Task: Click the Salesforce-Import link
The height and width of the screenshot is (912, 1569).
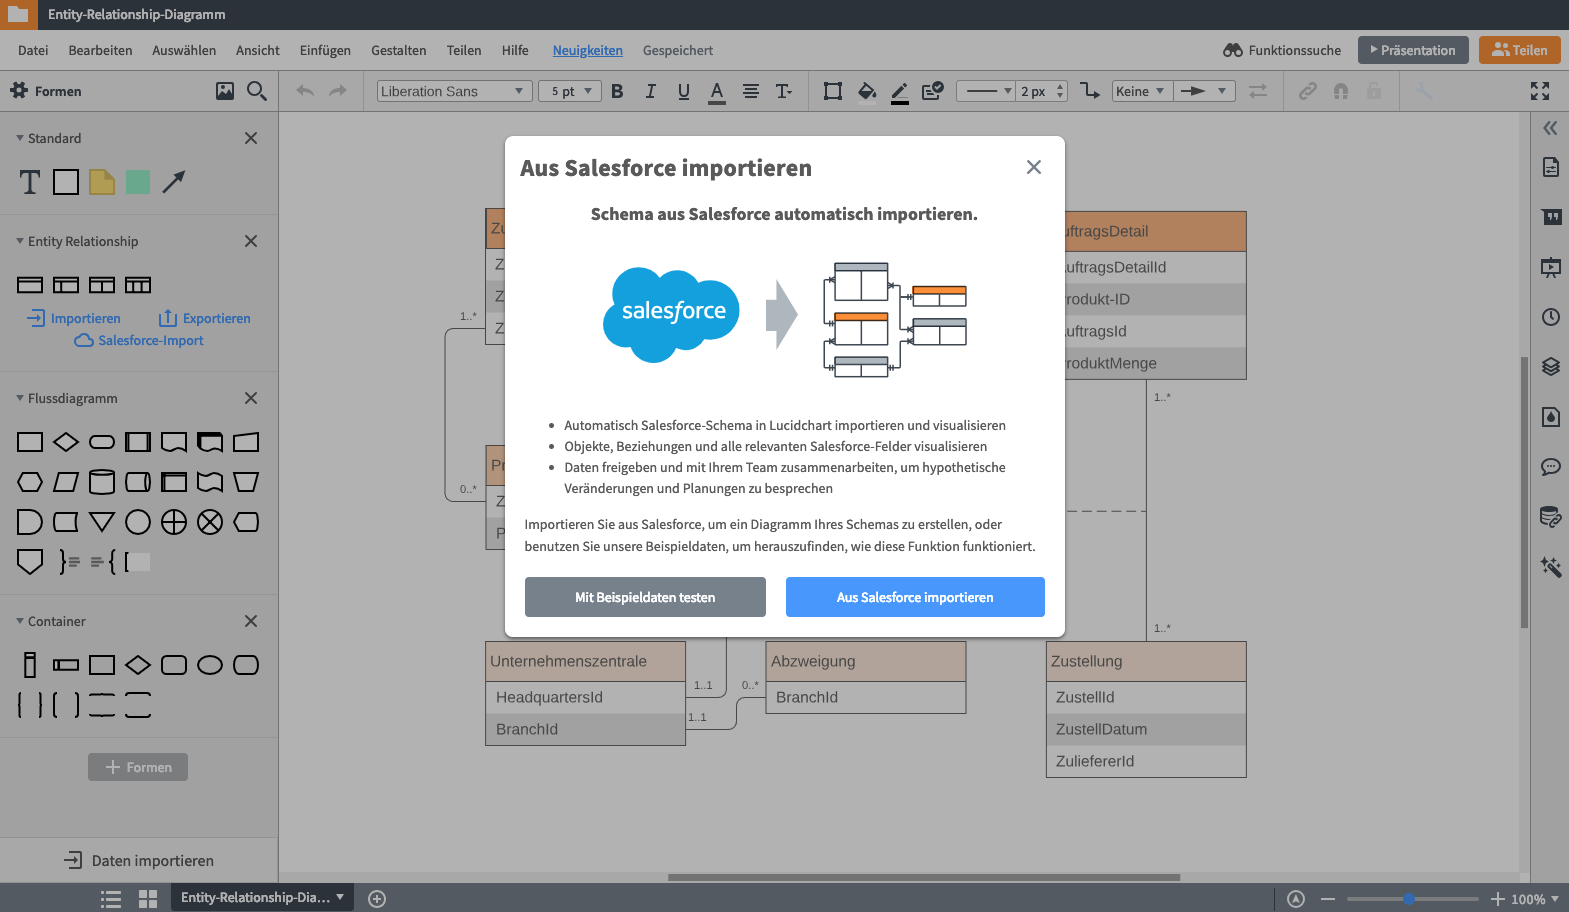Action: tap(139, 341)
